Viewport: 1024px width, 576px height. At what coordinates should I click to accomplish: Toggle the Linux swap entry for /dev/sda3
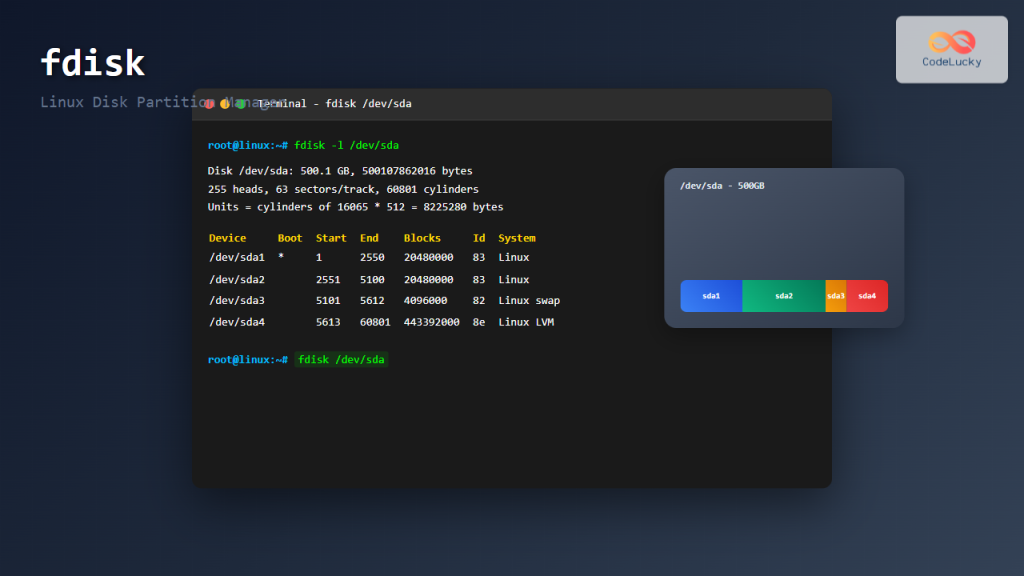click(528, 300)
